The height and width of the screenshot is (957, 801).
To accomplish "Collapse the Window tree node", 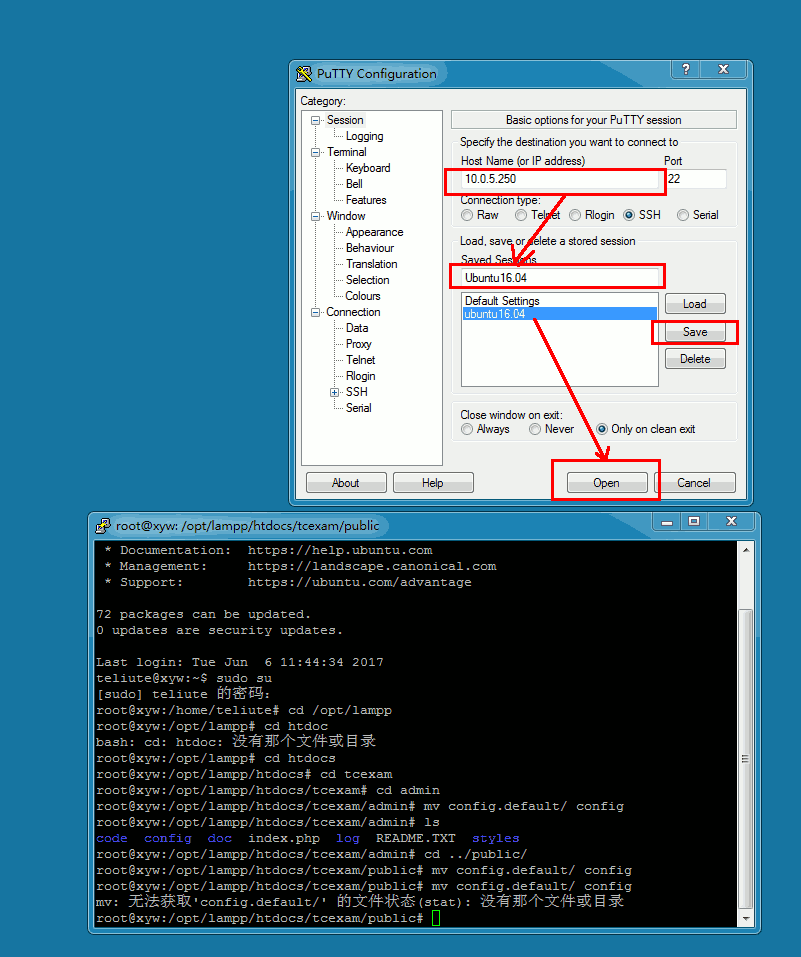I will [x=315, y=217].
